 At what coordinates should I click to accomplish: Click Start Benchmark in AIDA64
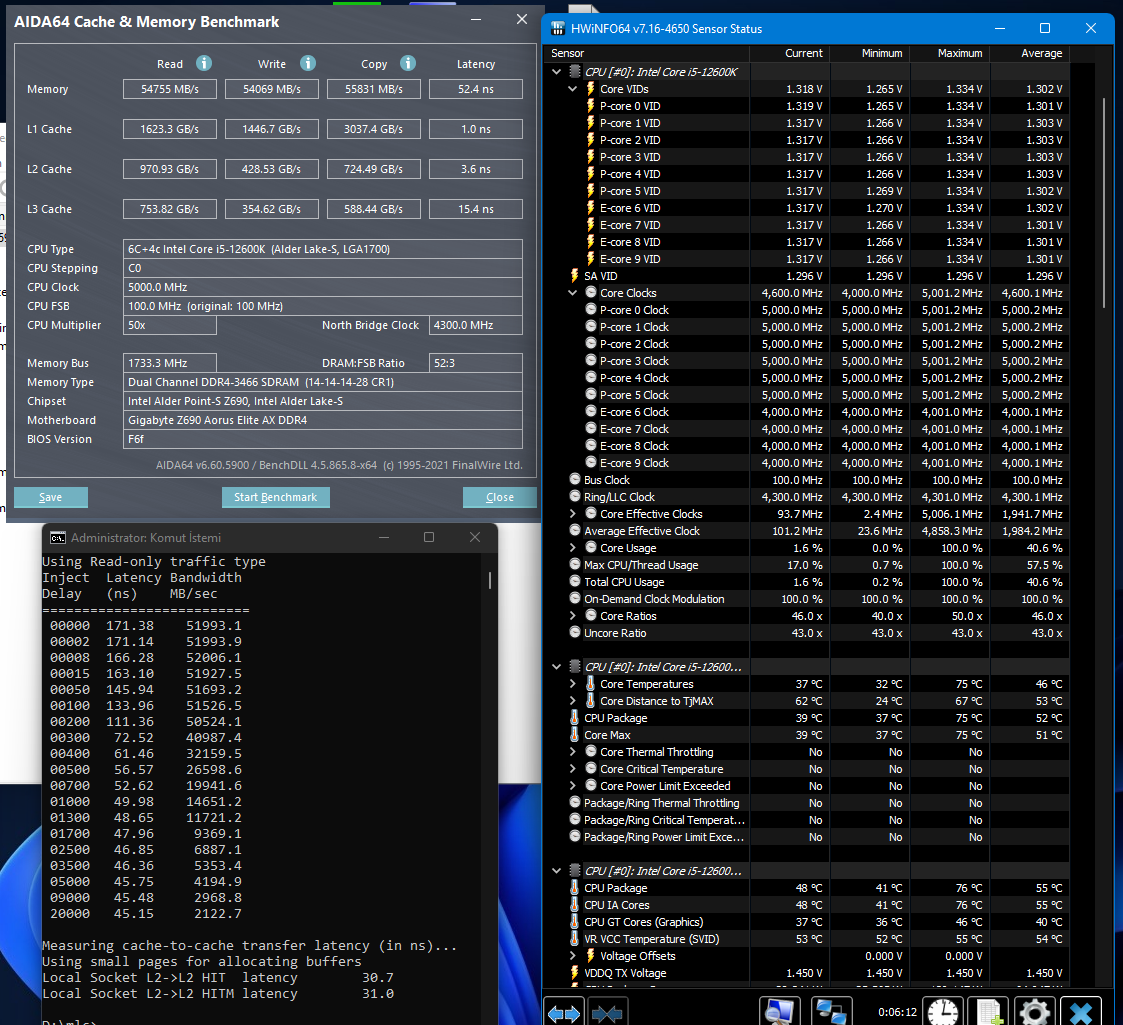point(276,497)
